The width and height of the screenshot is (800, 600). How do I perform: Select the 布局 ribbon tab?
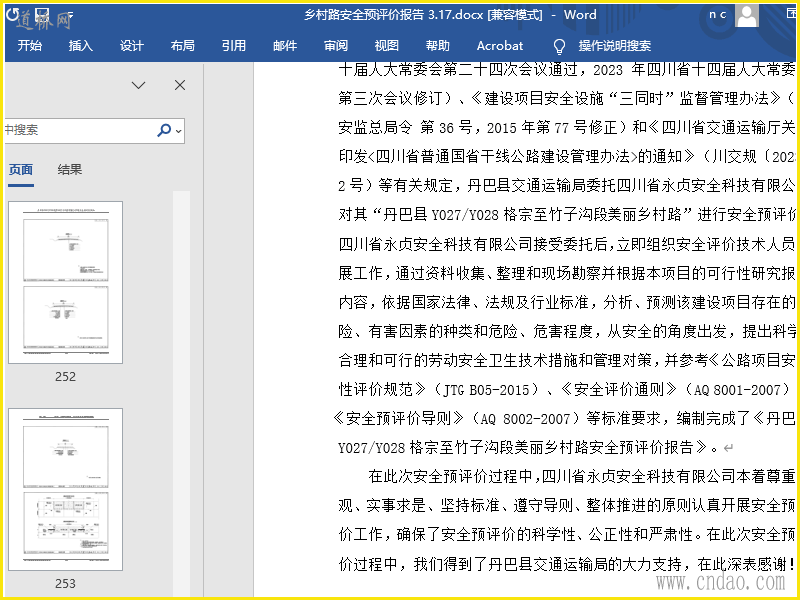point(183,45)
